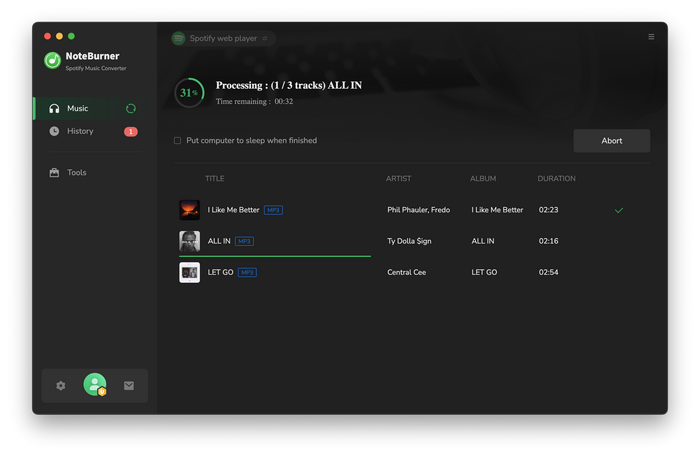The image size is (700, 457).
Task: Enable Put computer to sleep when finished
Action: (178, 141)
